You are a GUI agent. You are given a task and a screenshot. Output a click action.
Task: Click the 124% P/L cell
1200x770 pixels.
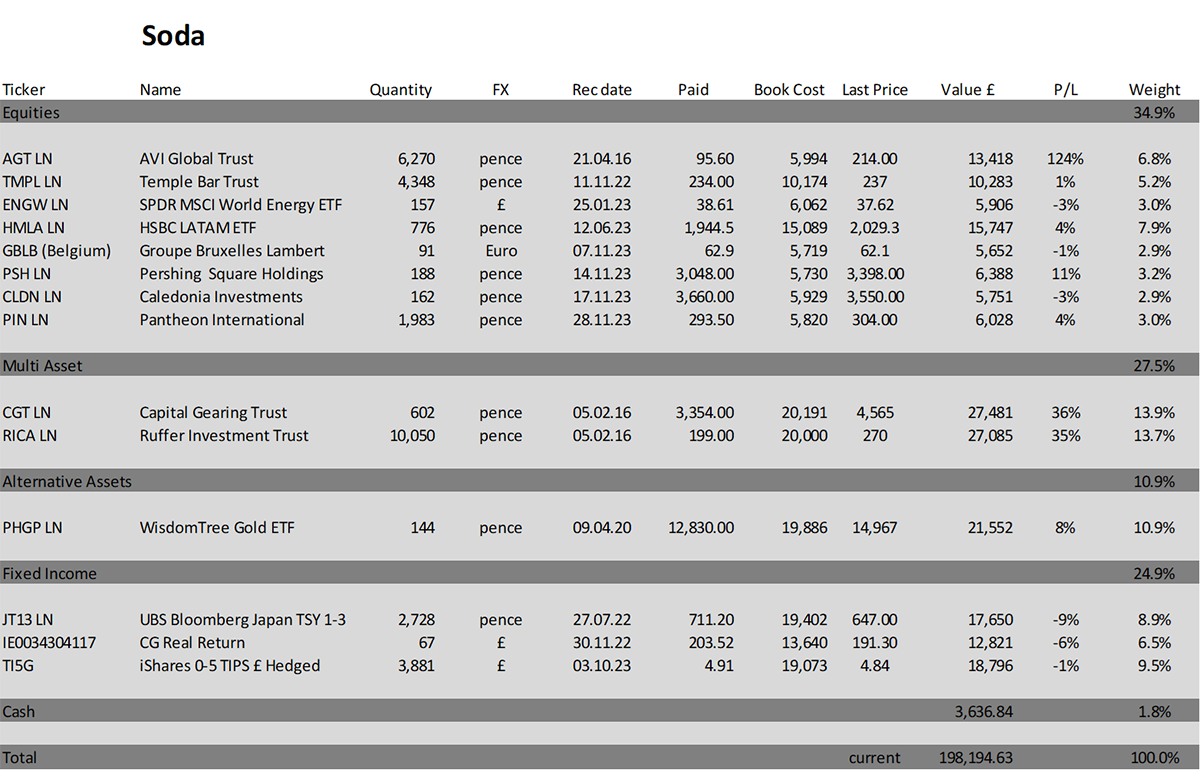click(x=1065, y=158)
